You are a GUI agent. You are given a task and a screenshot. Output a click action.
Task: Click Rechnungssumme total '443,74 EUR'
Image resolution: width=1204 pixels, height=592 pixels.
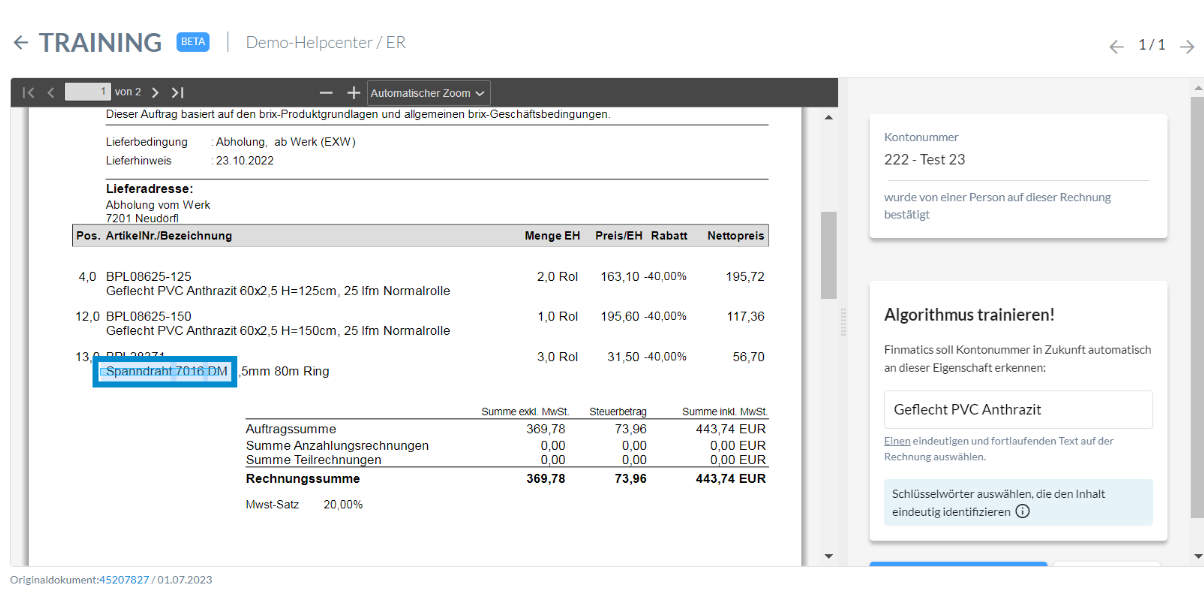(731, 479)
